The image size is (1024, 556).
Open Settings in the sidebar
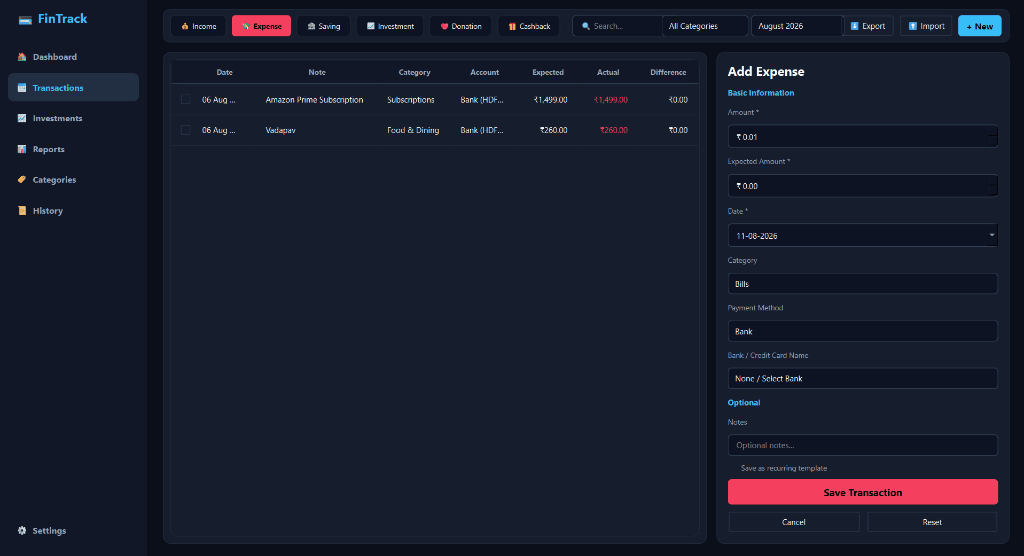[x=73, y=531]
